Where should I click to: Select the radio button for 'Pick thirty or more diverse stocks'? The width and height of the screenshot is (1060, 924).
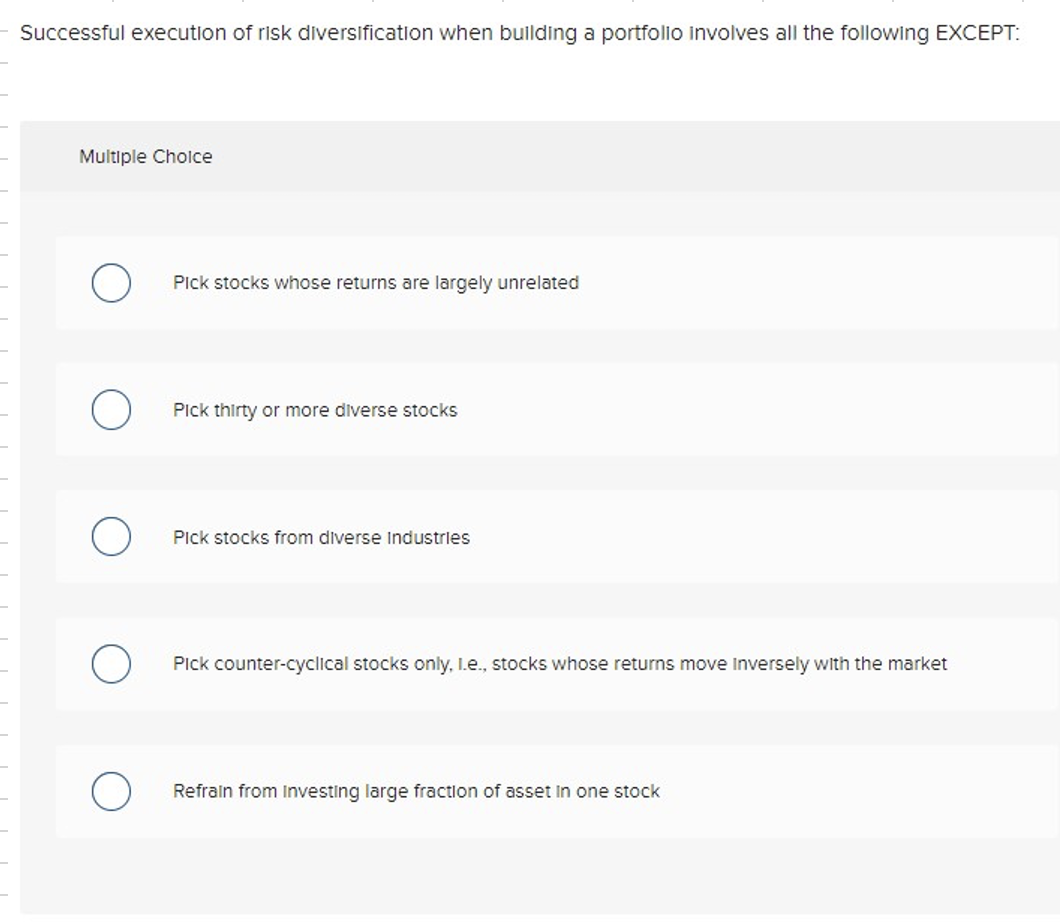point(111,409)
